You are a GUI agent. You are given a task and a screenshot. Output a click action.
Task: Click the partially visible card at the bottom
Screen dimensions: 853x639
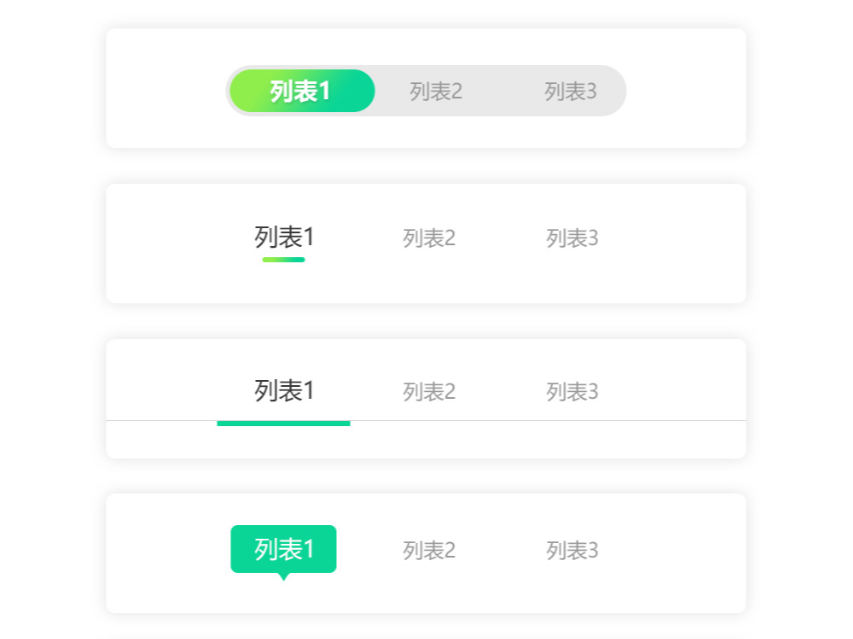click(x=425, y=635)
